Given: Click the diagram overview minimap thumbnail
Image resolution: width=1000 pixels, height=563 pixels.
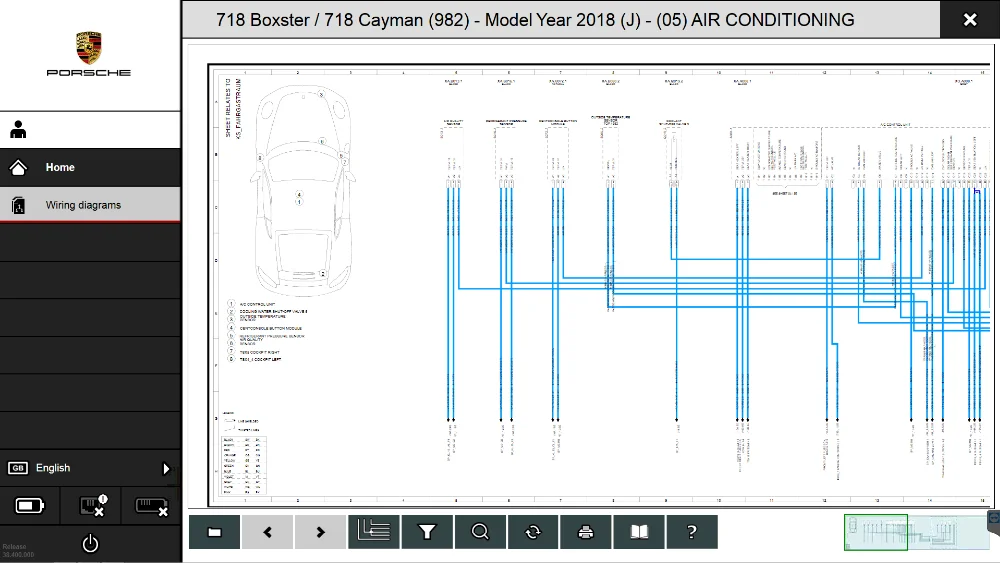Looking at the screenshot, I should [916, 532].
